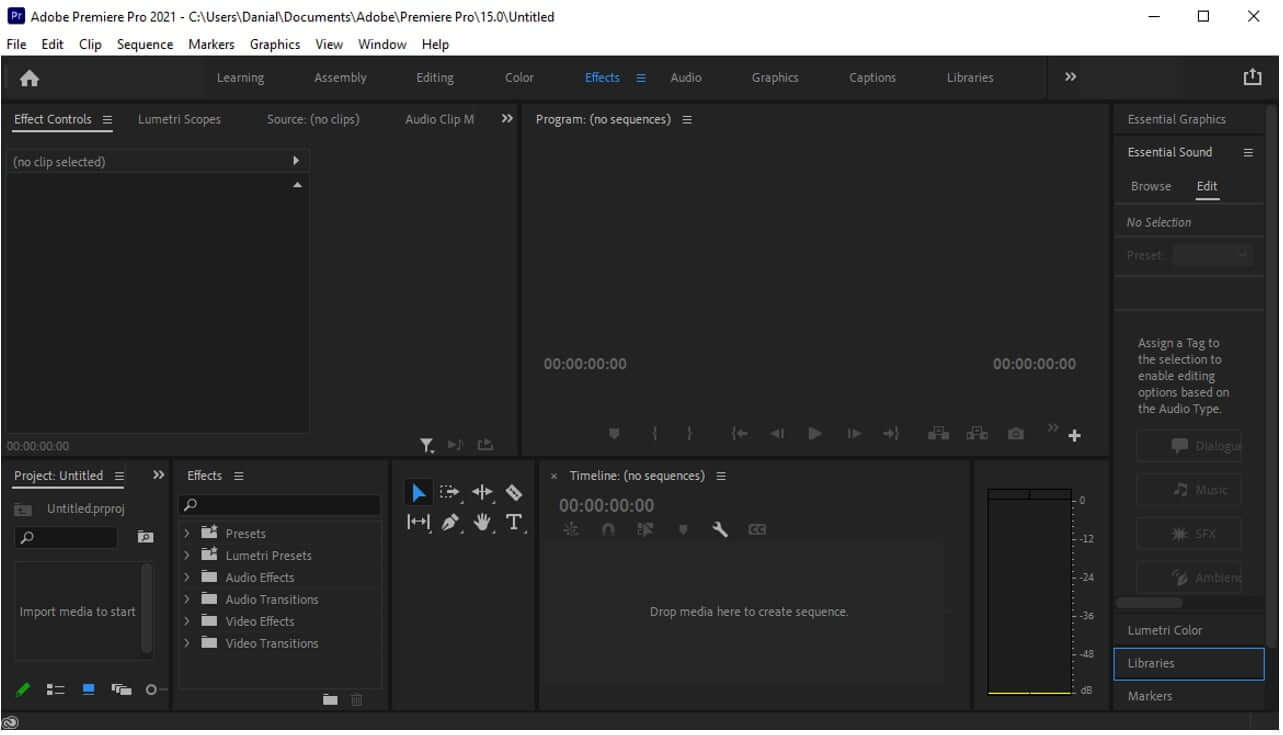Click Mark In brace in Program monitor

[654, 434]
